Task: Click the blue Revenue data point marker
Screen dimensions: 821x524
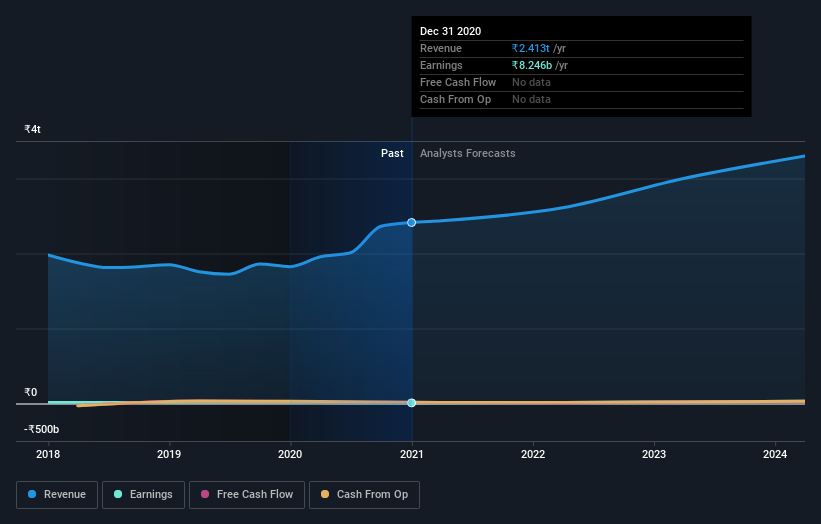Action: point(412,222)
